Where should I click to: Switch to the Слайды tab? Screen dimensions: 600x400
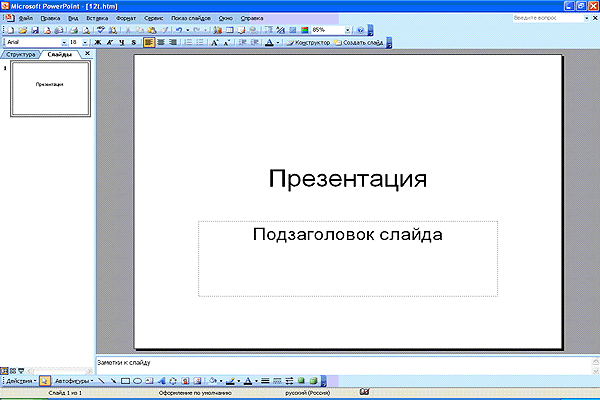60,54
